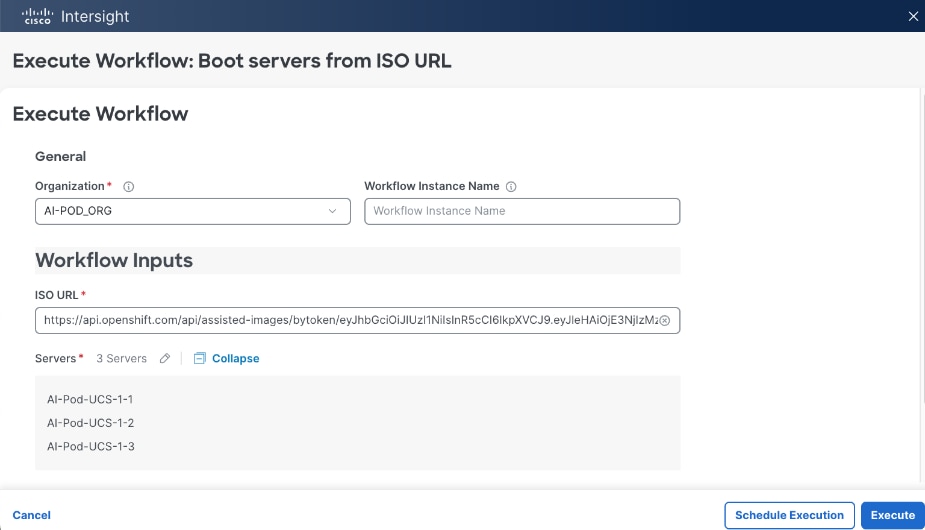
Task: Click the General section heading
Action: tap(61, 156)
